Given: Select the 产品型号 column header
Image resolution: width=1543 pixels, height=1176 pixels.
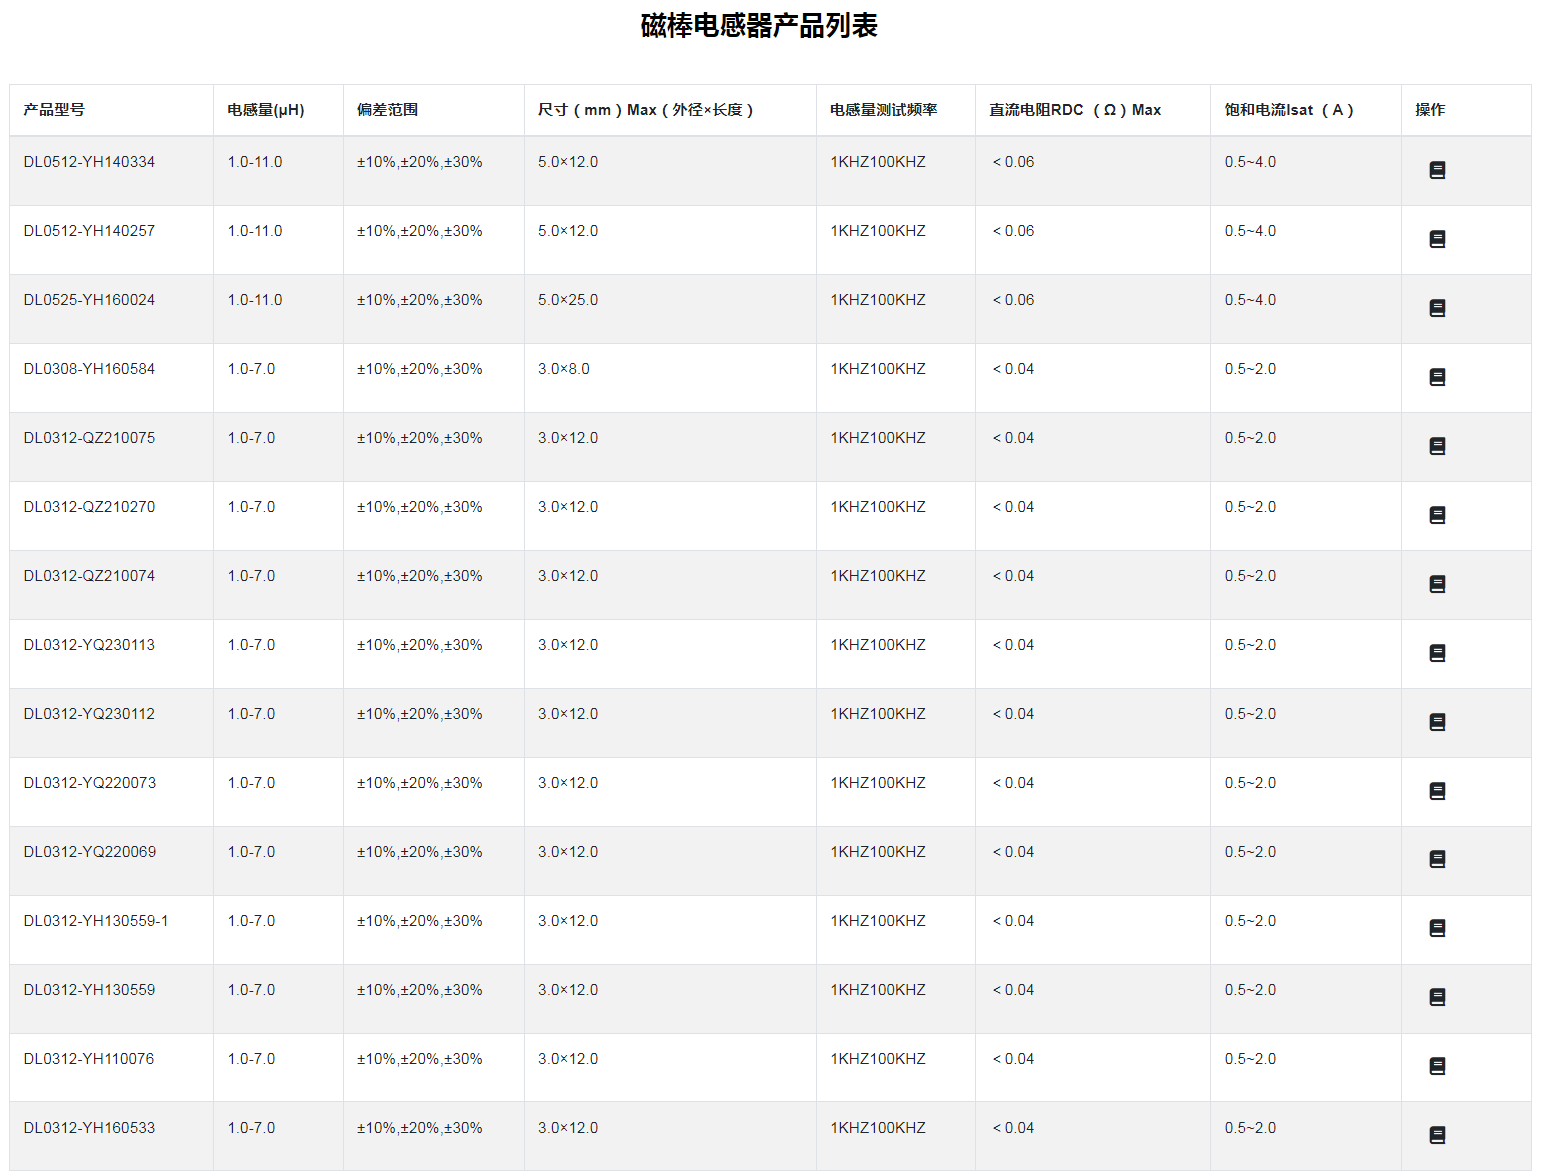Looking at the screenshot, I should click(x=54, y=110).
